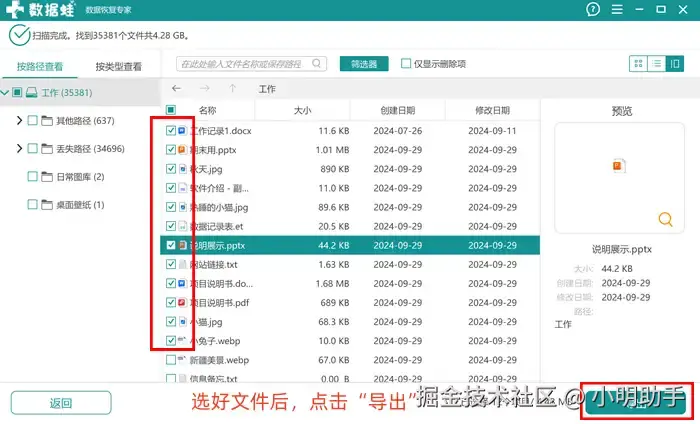Collapse the 工作 (35381) tree node
700x424 pixels.
click(x=5, y=92)
